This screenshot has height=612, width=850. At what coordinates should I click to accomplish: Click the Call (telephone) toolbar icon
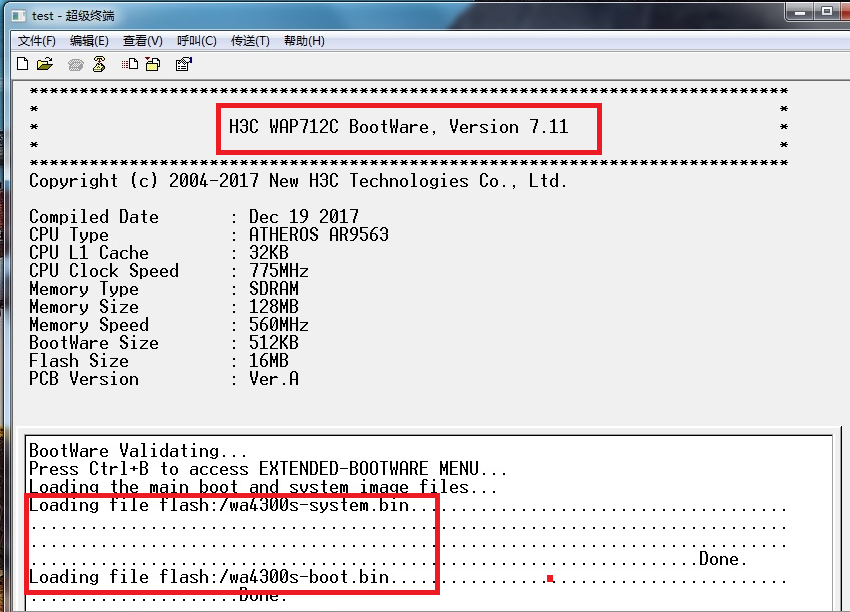coord(75,65)
